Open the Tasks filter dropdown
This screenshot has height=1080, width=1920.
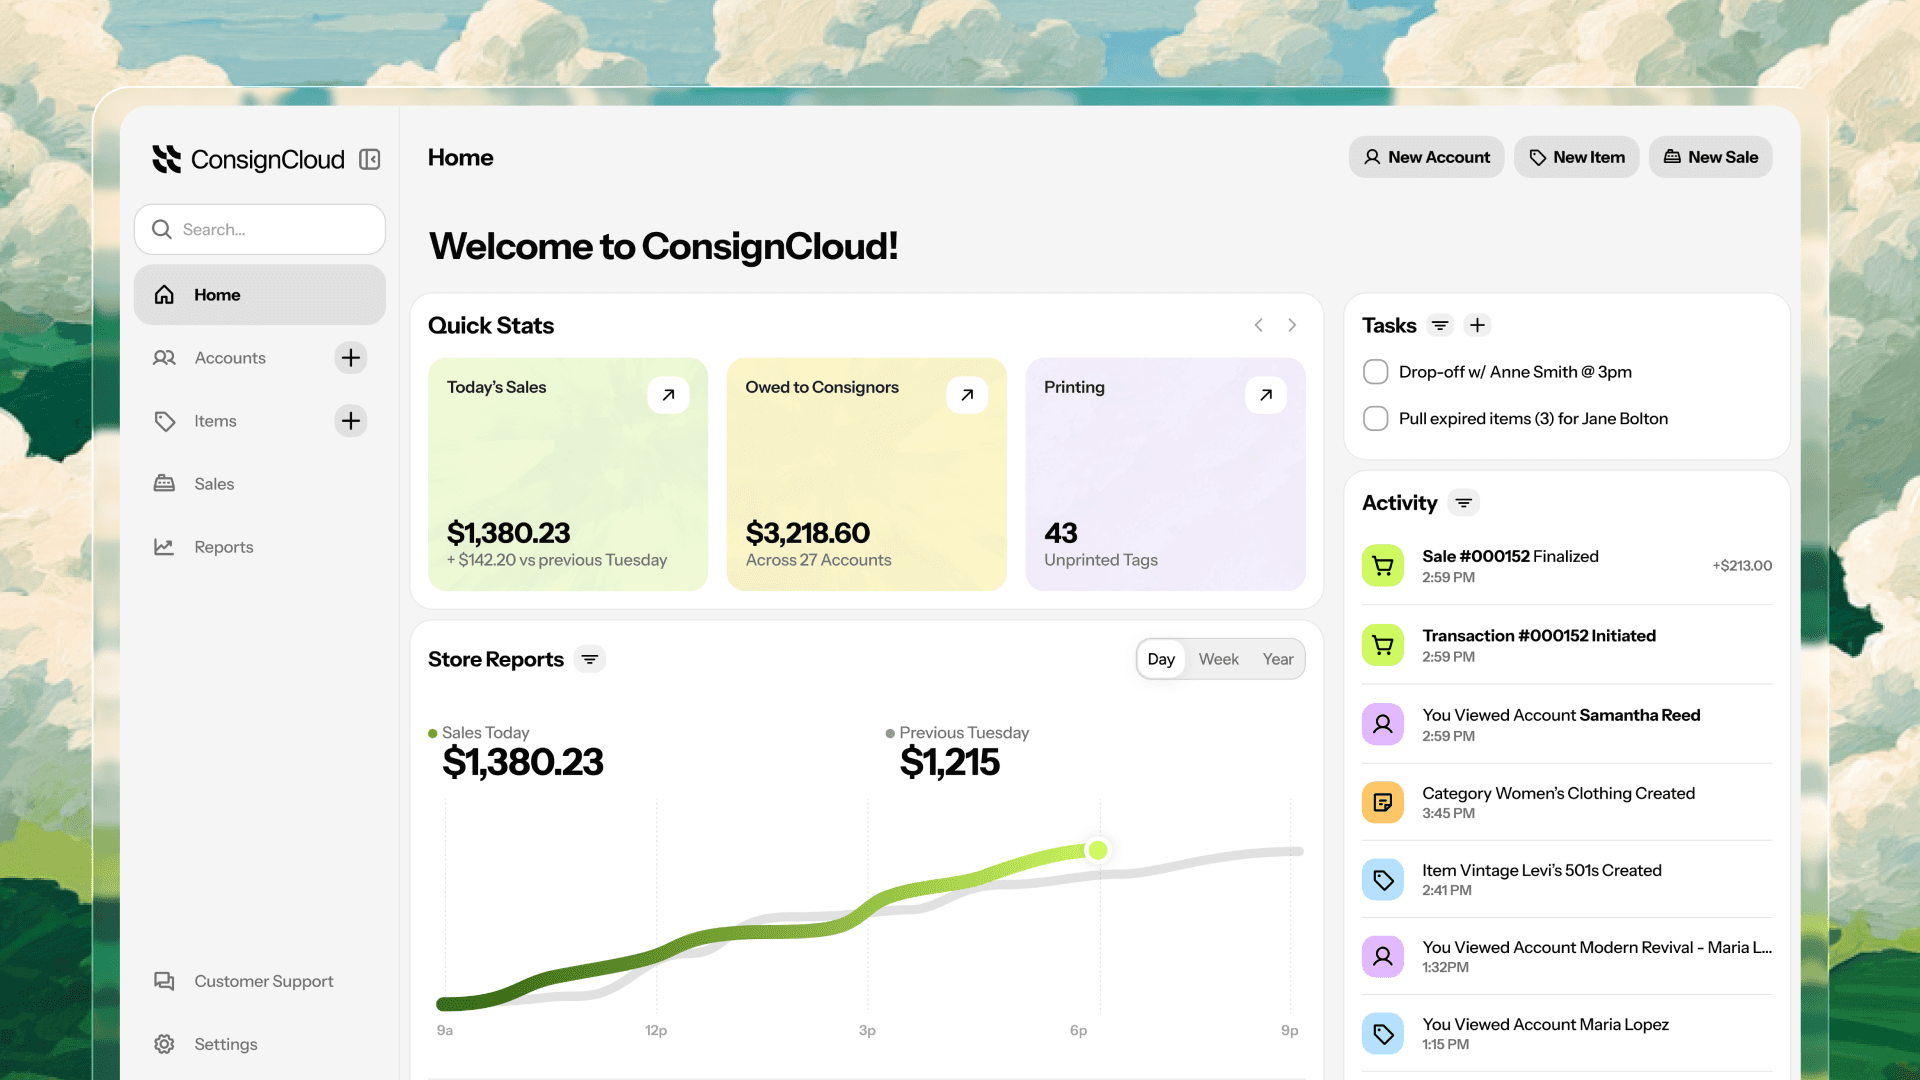pos(1440,325)
